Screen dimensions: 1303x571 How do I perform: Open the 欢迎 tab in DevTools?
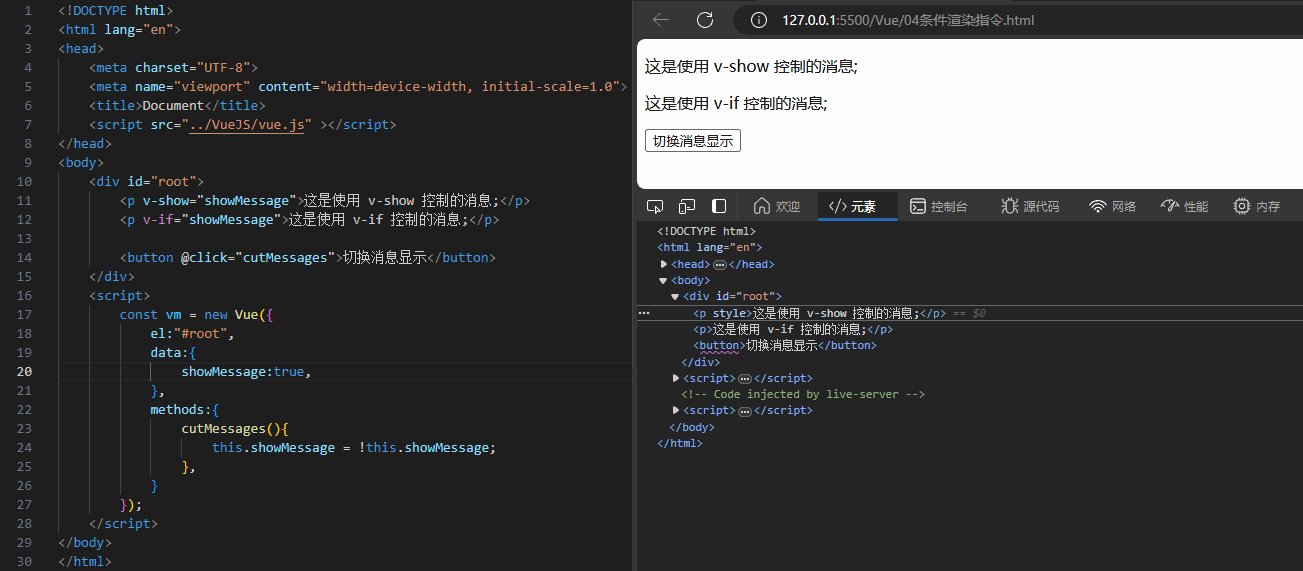pos(777,206)
